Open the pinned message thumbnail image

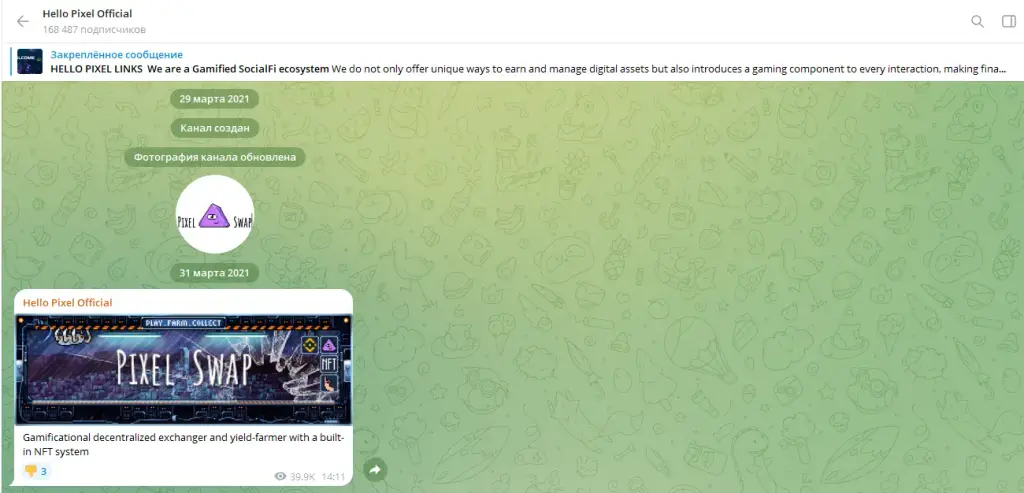click(x=30, y=61)
